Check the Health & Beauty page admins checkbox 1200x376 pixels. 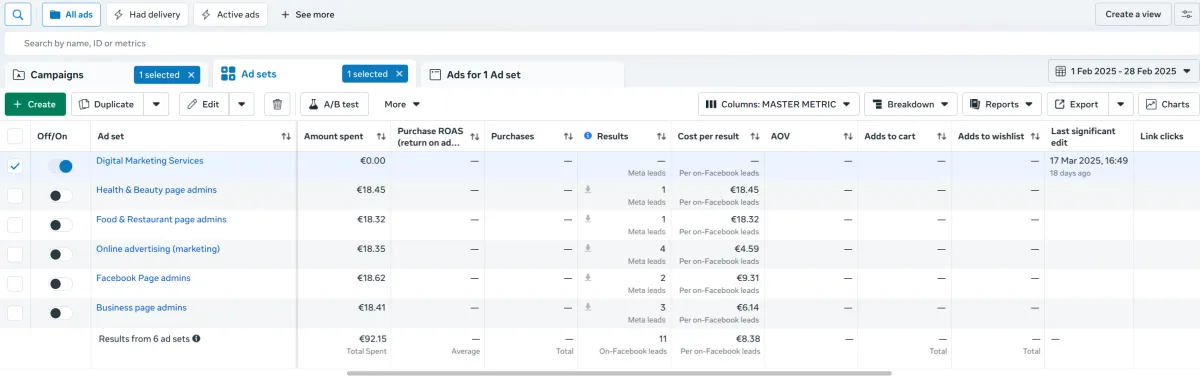[x=15, y=196]
